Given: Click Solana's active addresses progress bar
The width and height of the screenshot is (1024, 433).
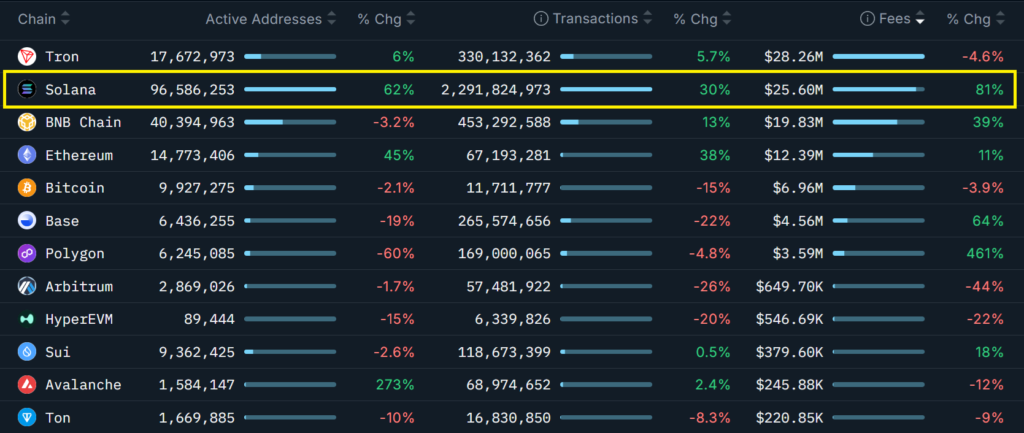Looking at the screenshot, I should click(x=290, y=90).
